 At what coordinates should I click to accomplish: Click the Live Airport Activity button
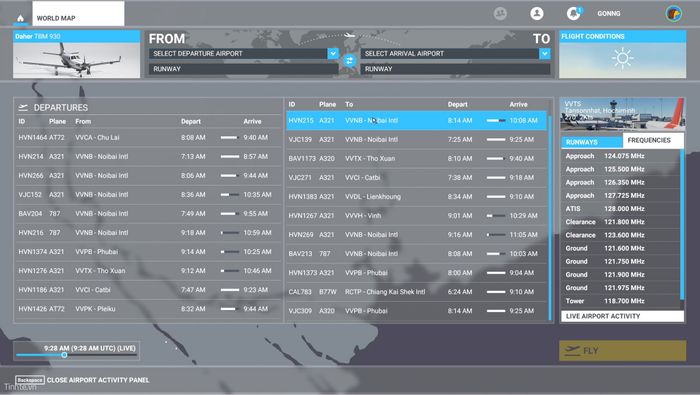click(622, 316)
